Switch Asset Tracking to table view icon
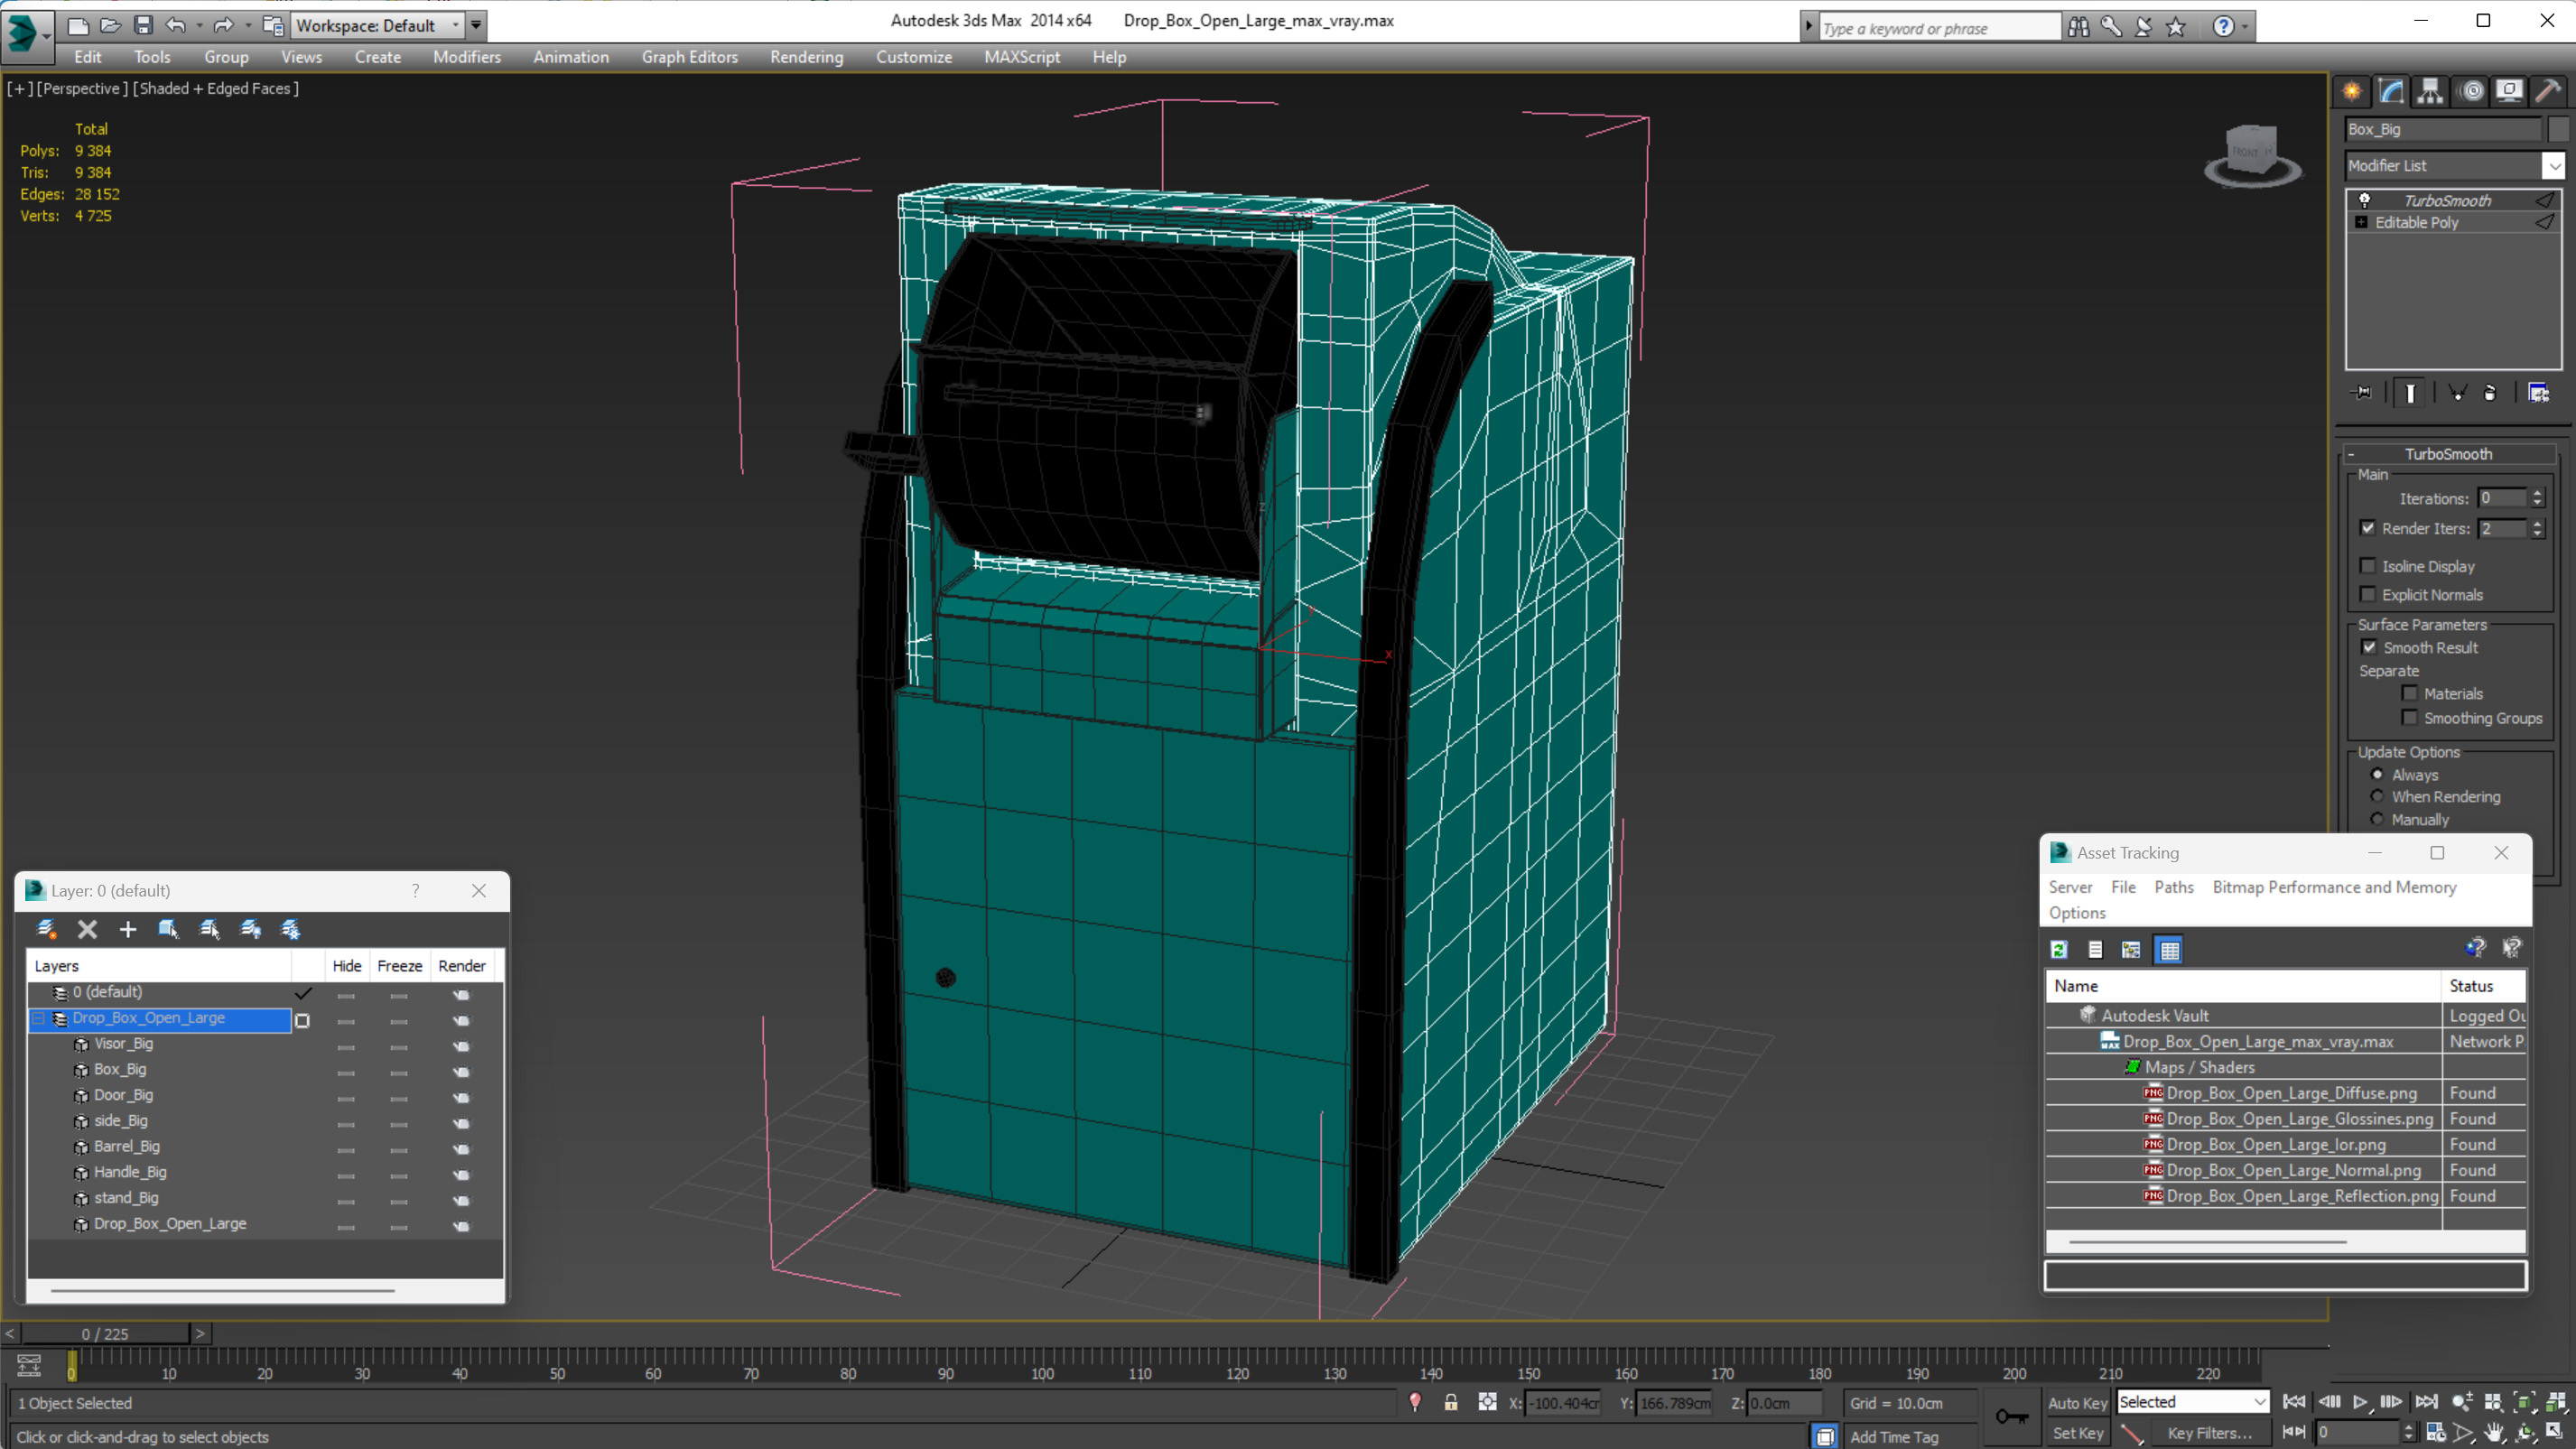2576x1449 pixels. pos(2169,949)
